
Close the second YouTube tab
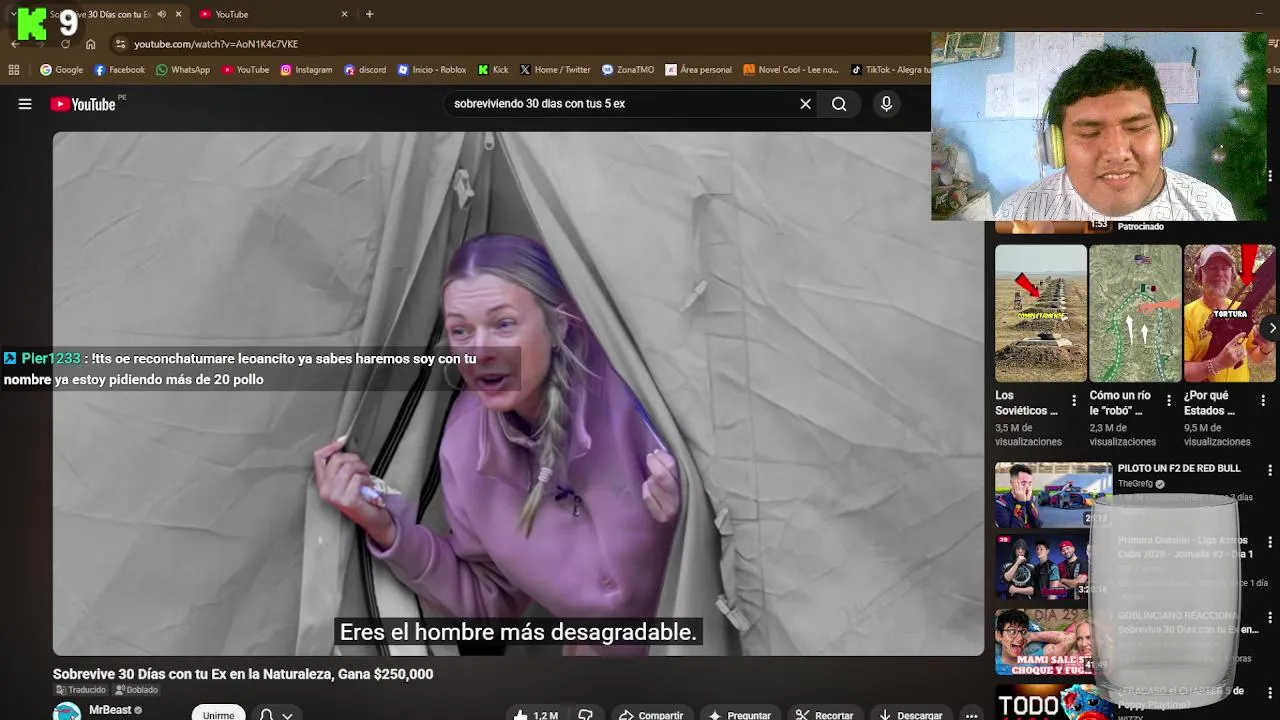(345, 14)
